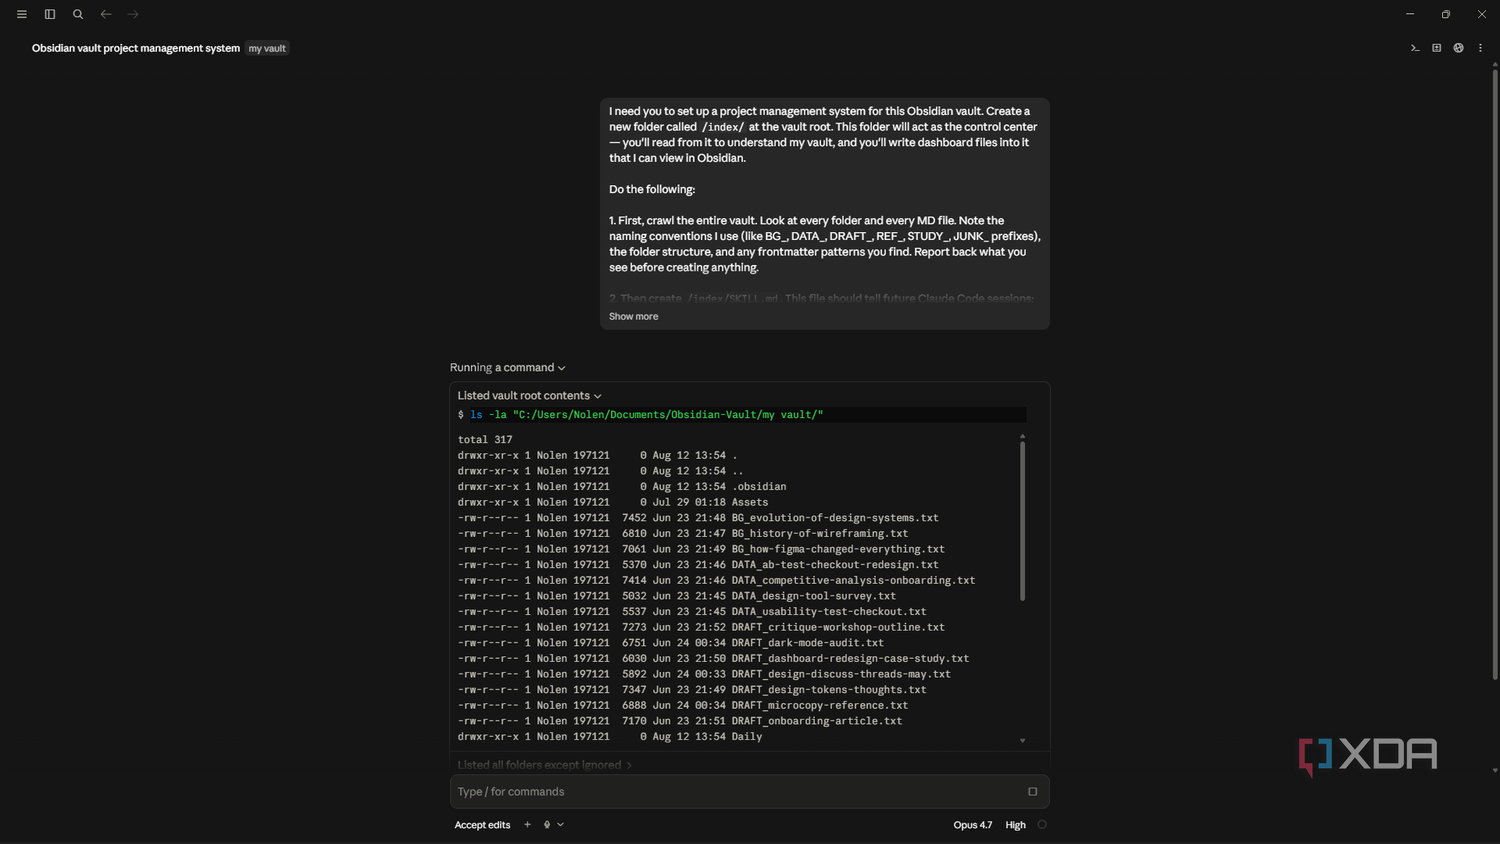
Task: Click 'DRAFT_dark-mode-audit.txt' row
Action: (671, 643)
